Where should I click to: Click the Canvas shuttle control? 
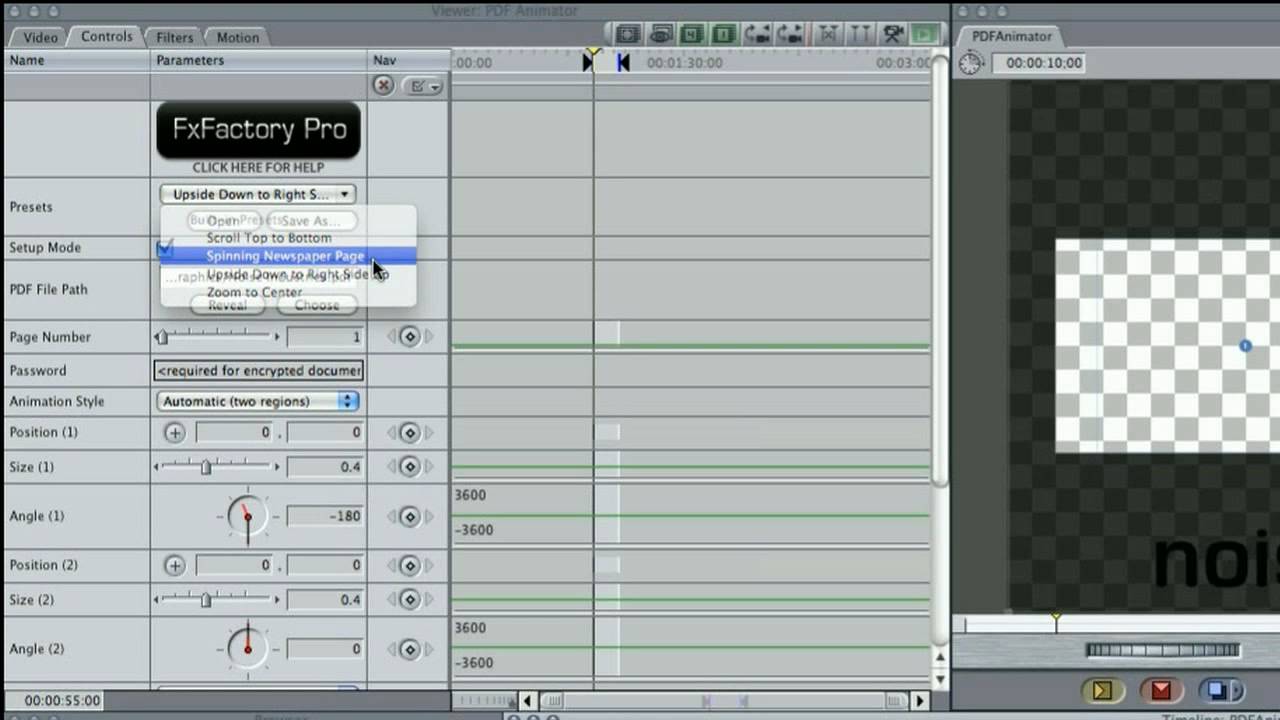click(1162, 650)
